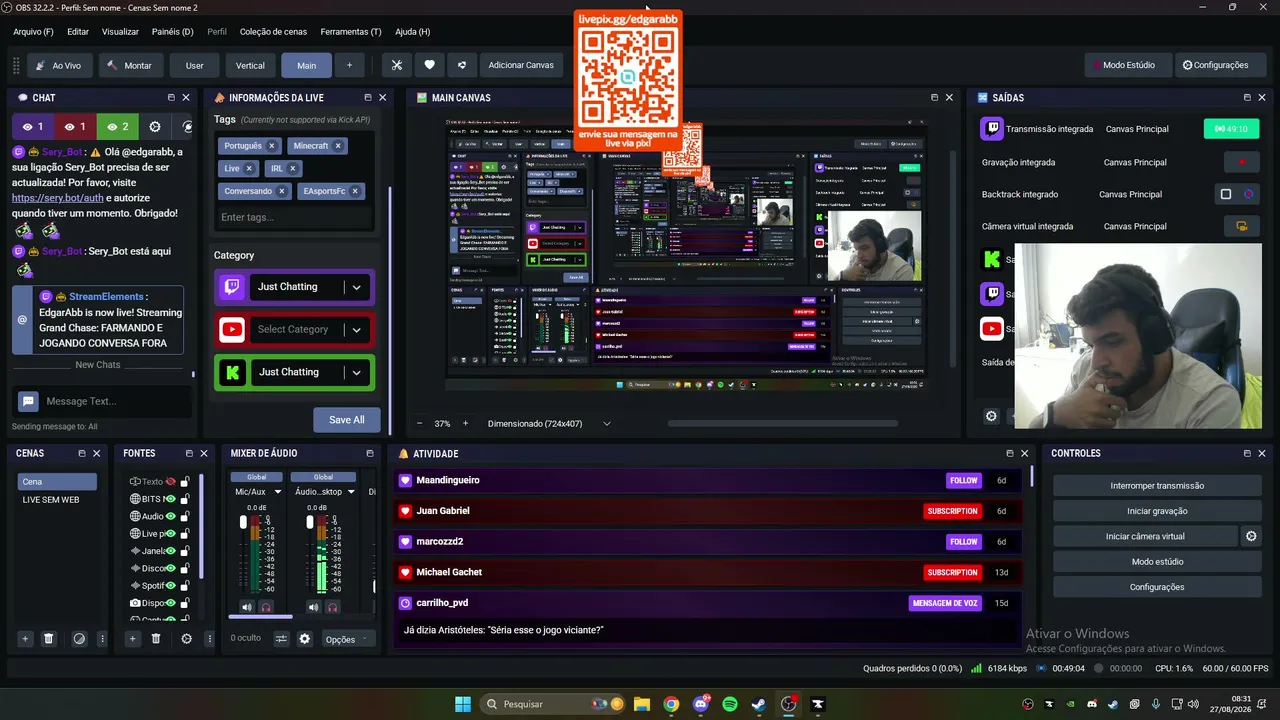Mute the Mic/Aux speaker icon
The width and height of the screenshot is (1280, 720).
[x=247, y=607]
